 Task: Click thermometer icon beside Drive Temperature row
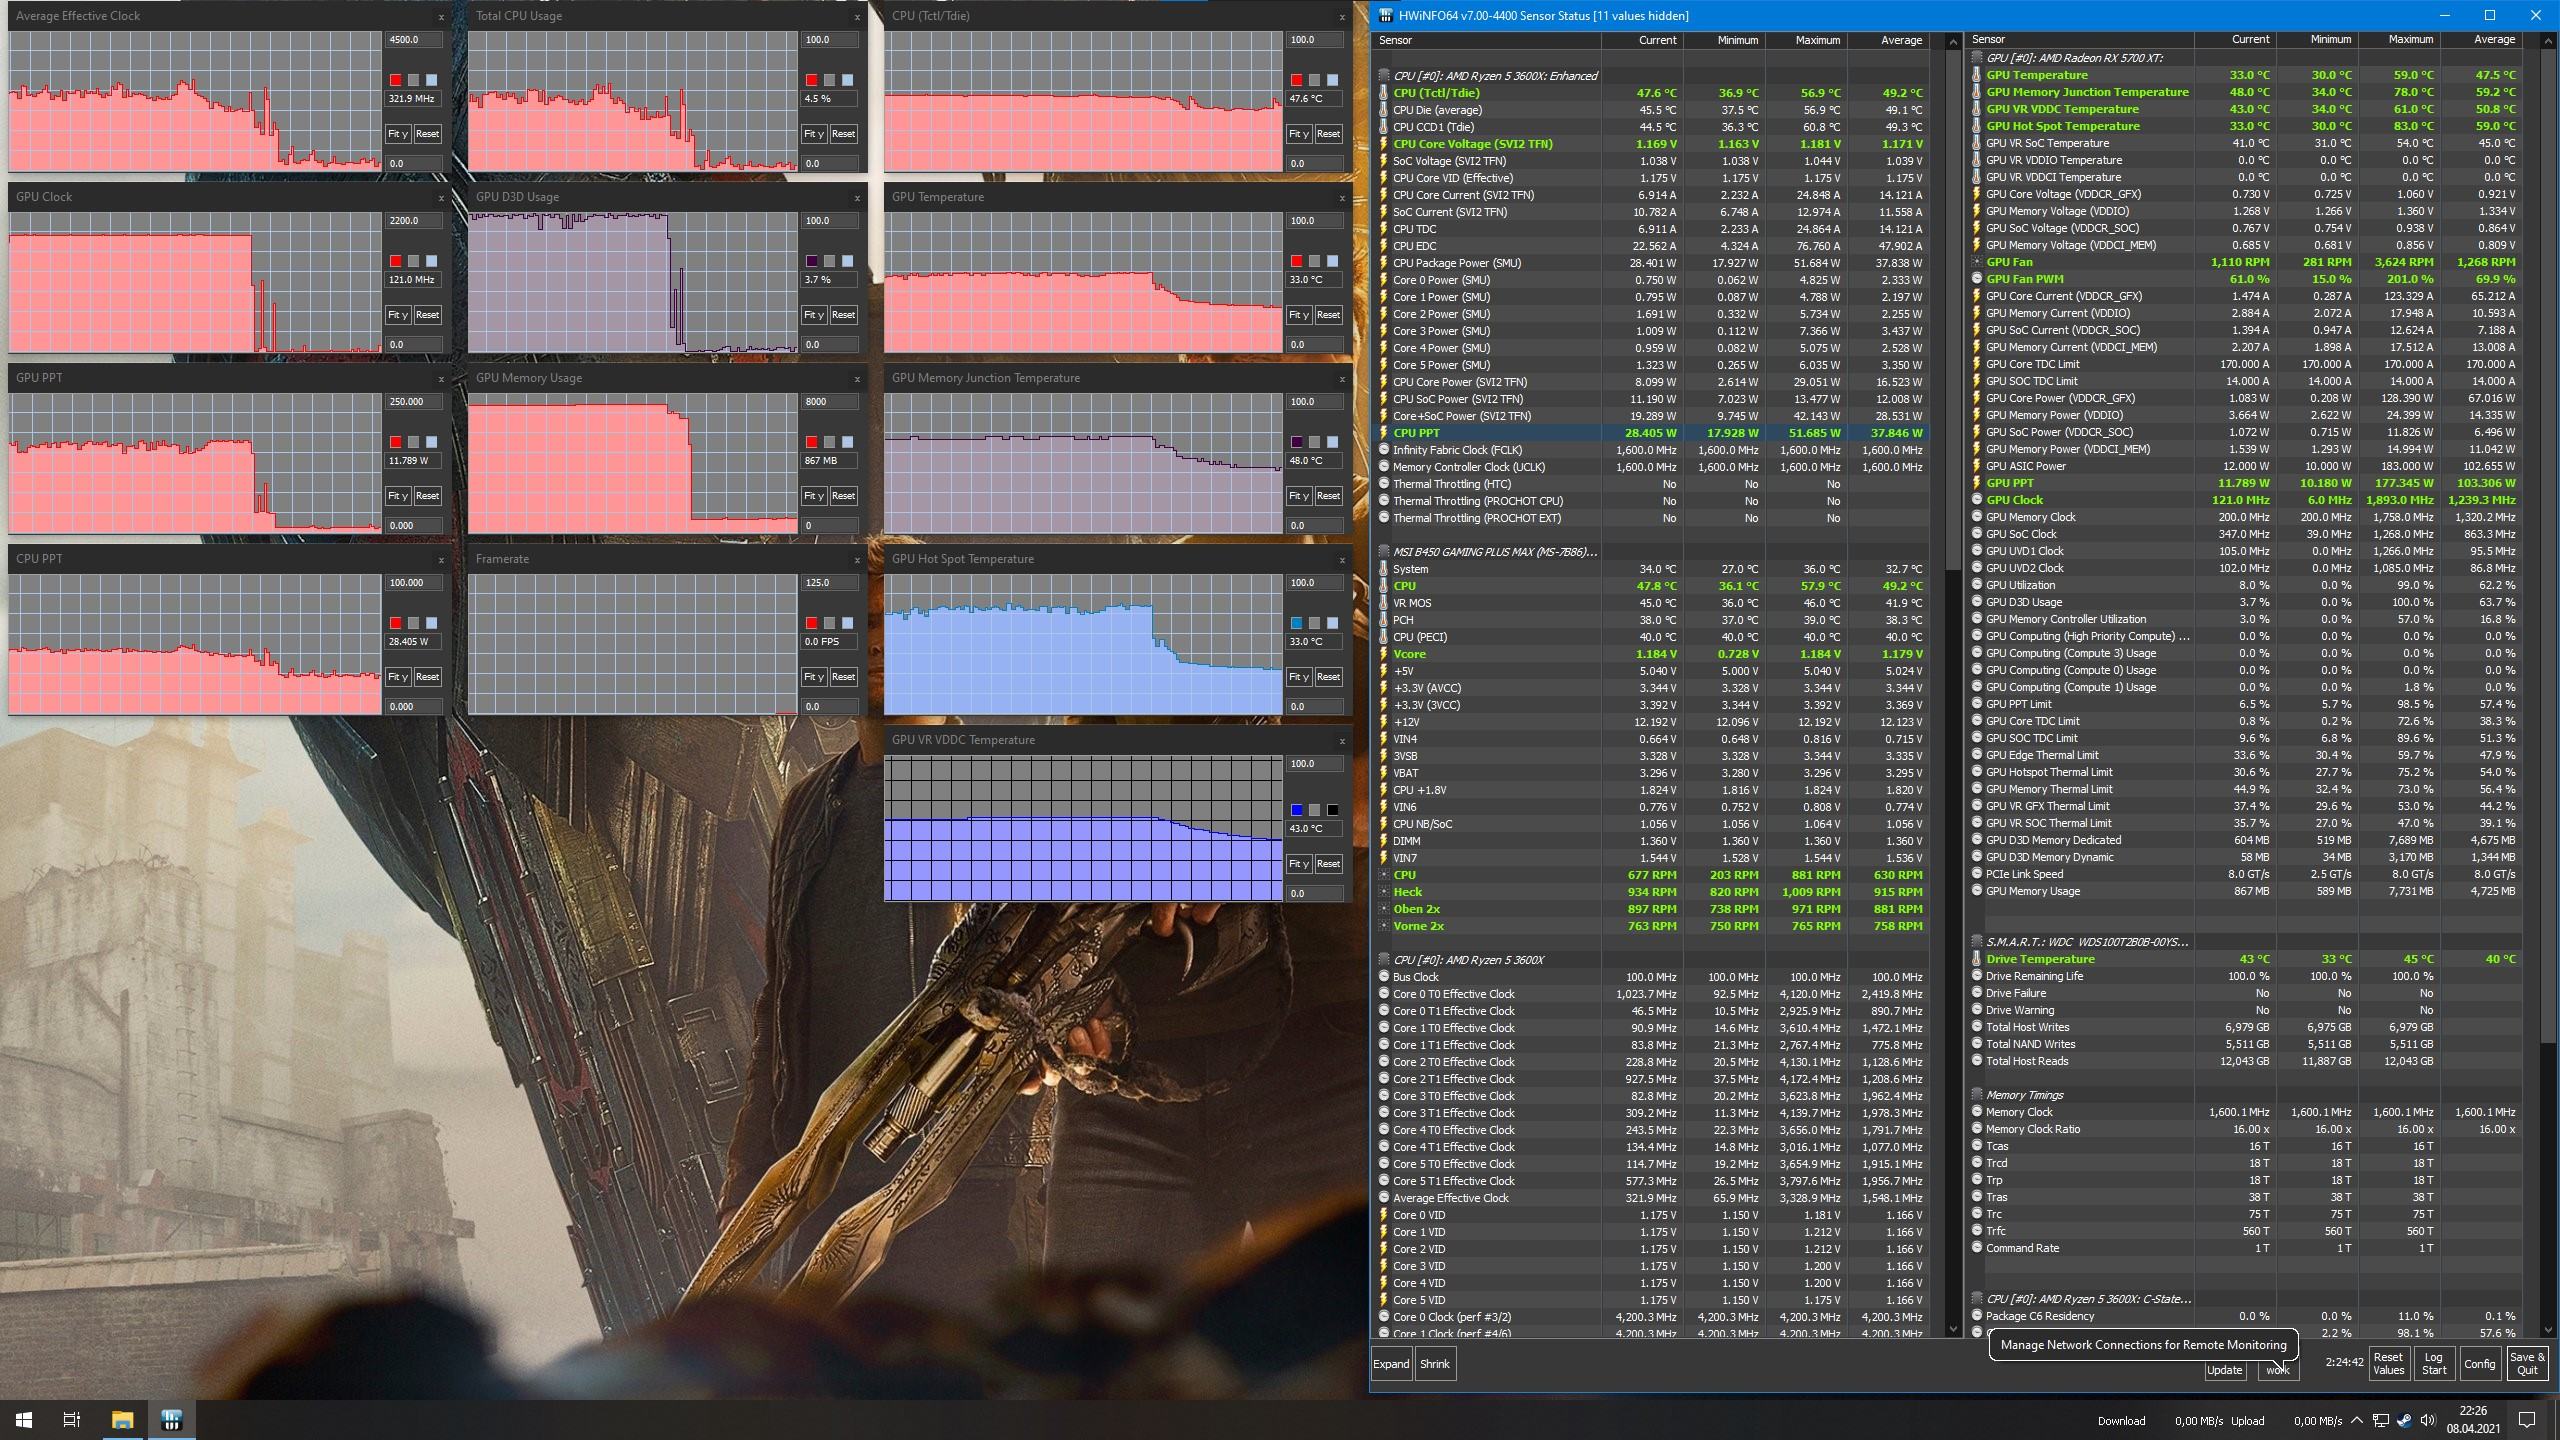[1977, 959]
